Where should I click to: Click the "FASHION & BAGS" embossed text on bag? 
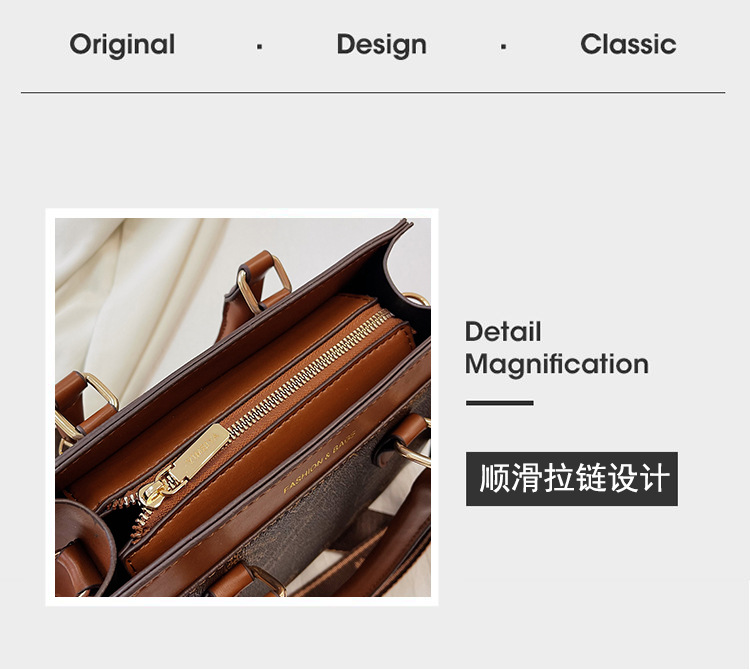(x=320, y=462)
